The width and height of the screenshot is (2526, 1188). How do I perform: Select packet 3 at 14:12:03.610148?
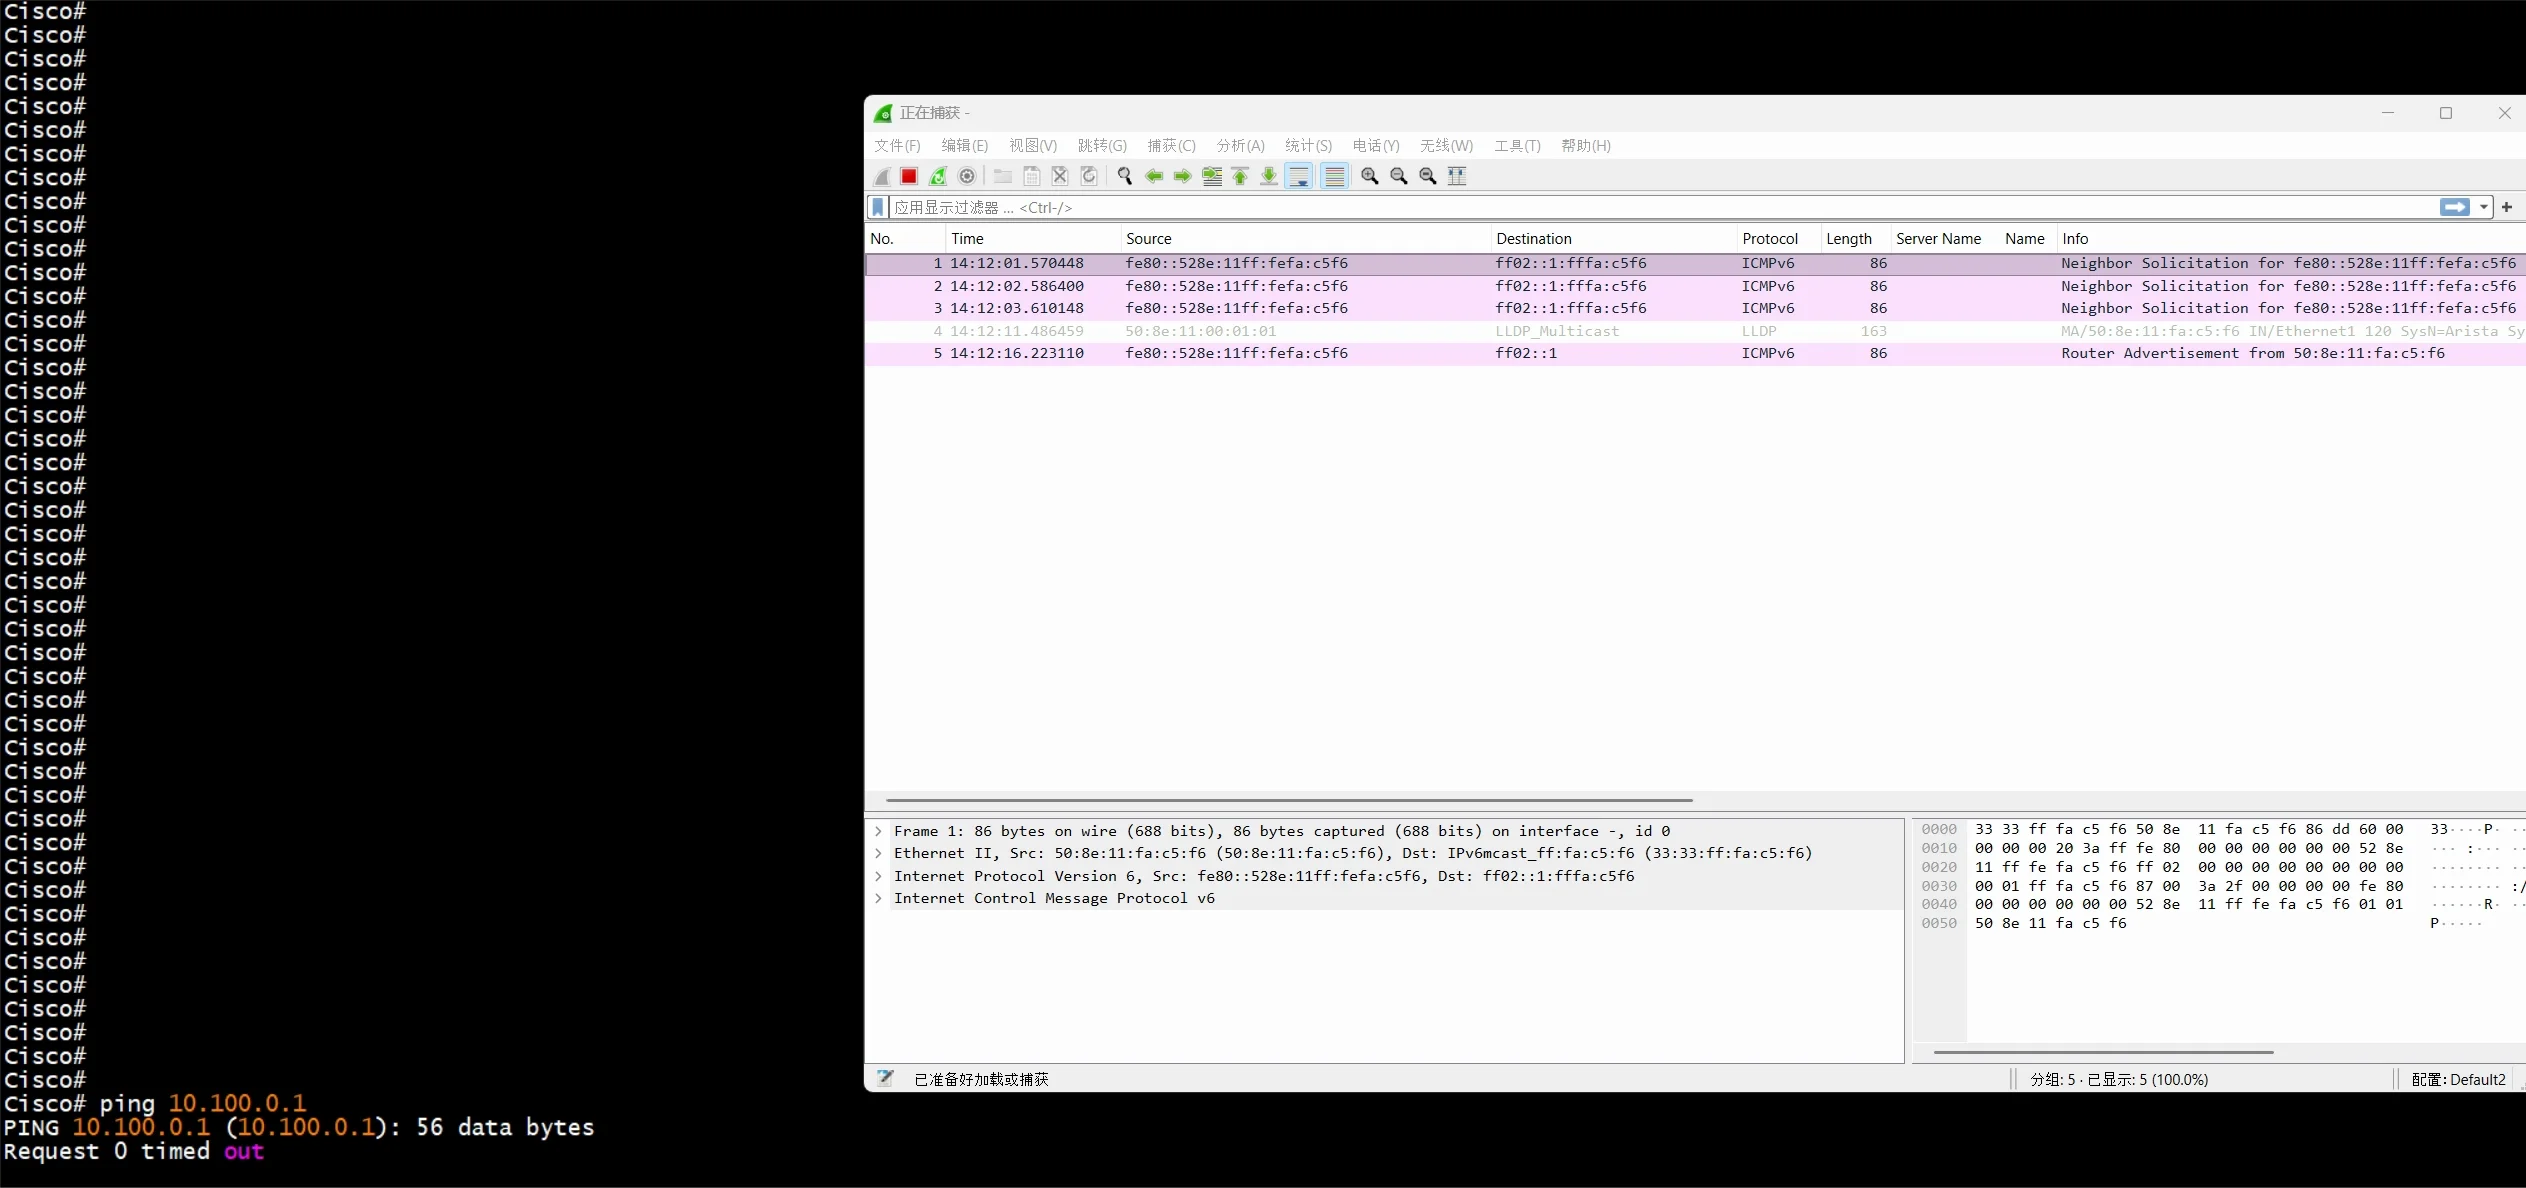click(x=1695, y=308)
